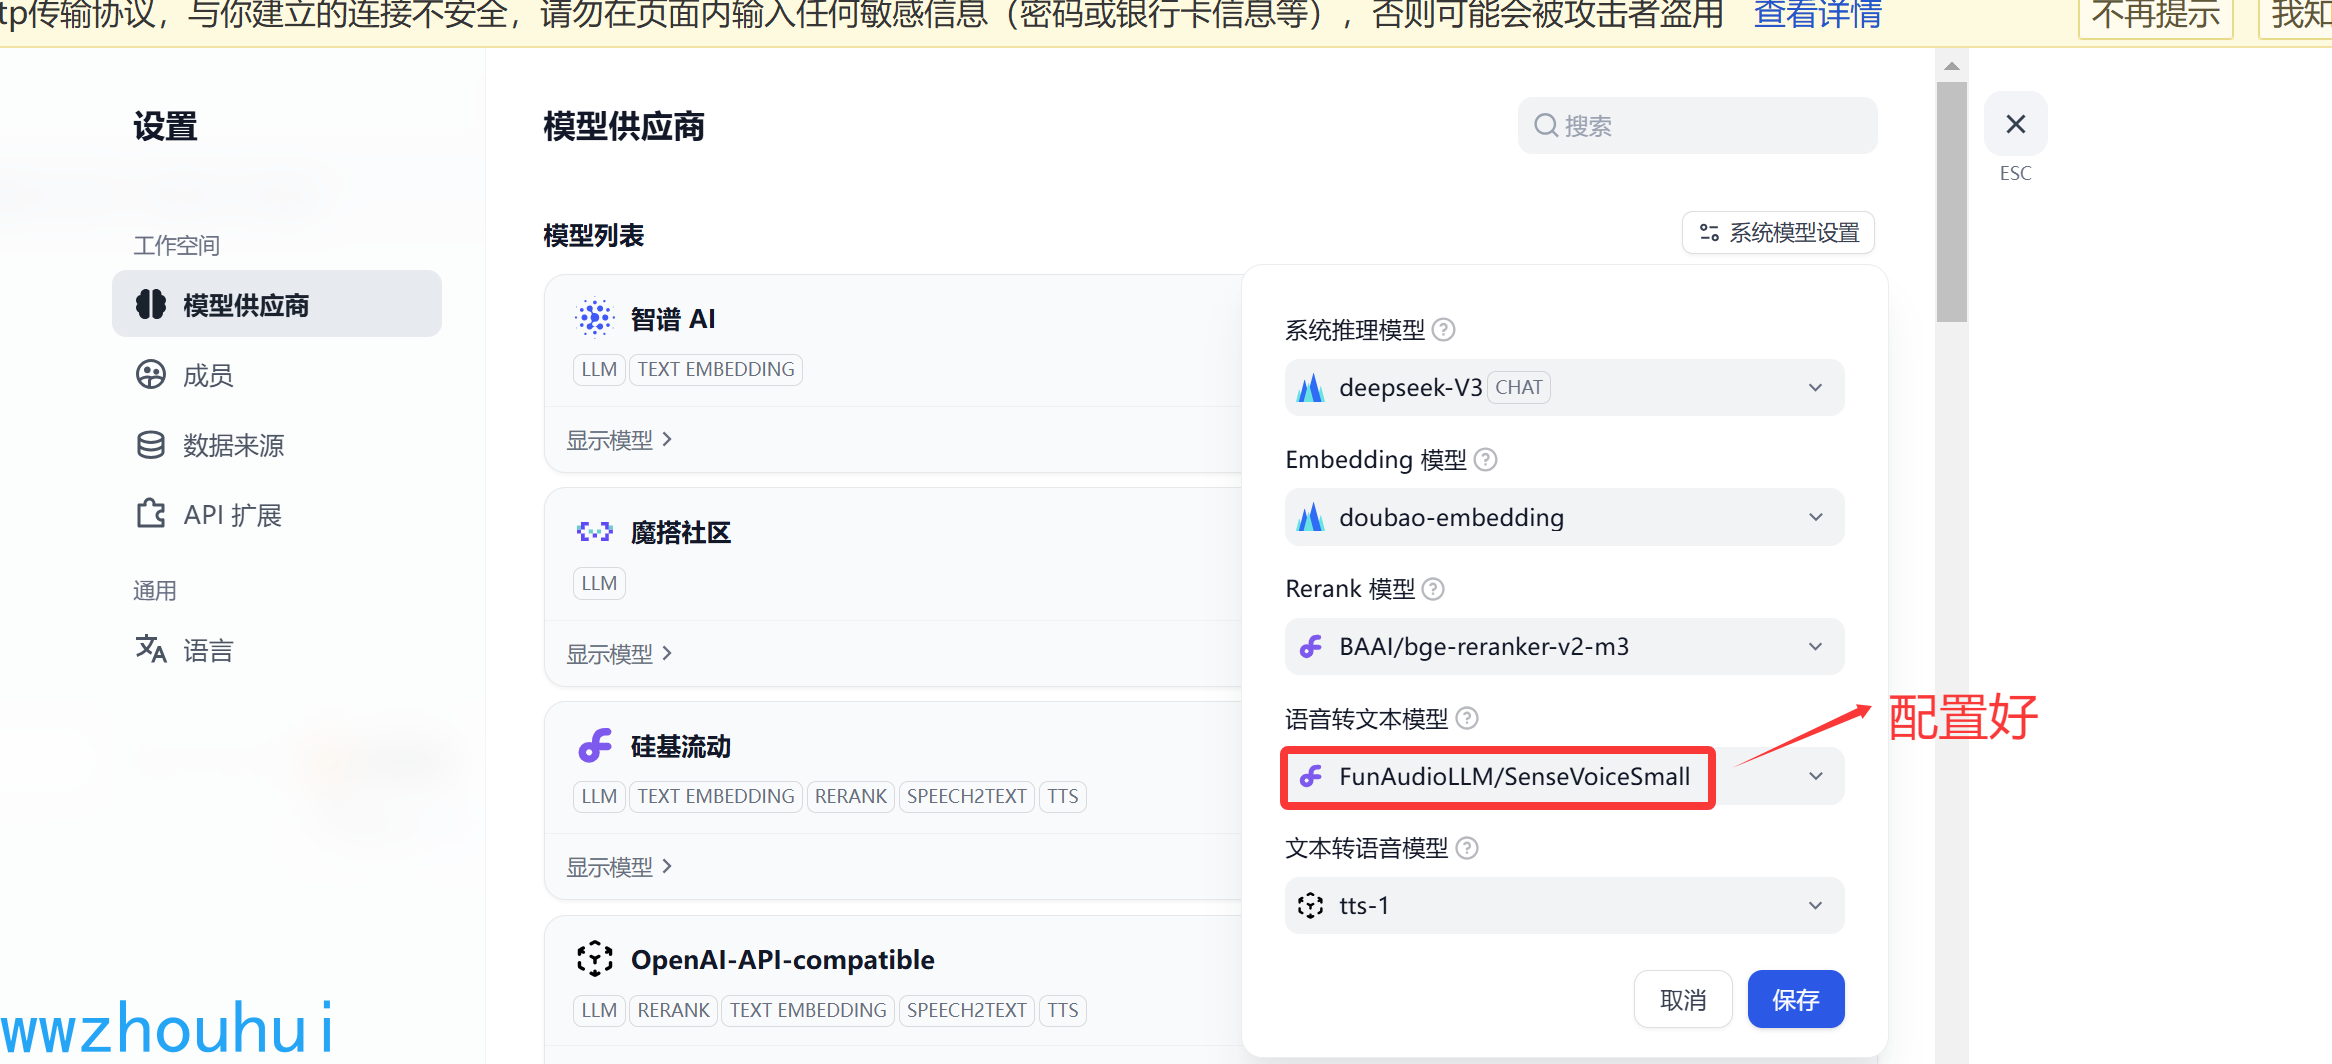Image resolution: width=2332 pixels, height=1064 pixels.
Task: Click the doubao-embedding model logo
Action: [x=1310, y=517]
